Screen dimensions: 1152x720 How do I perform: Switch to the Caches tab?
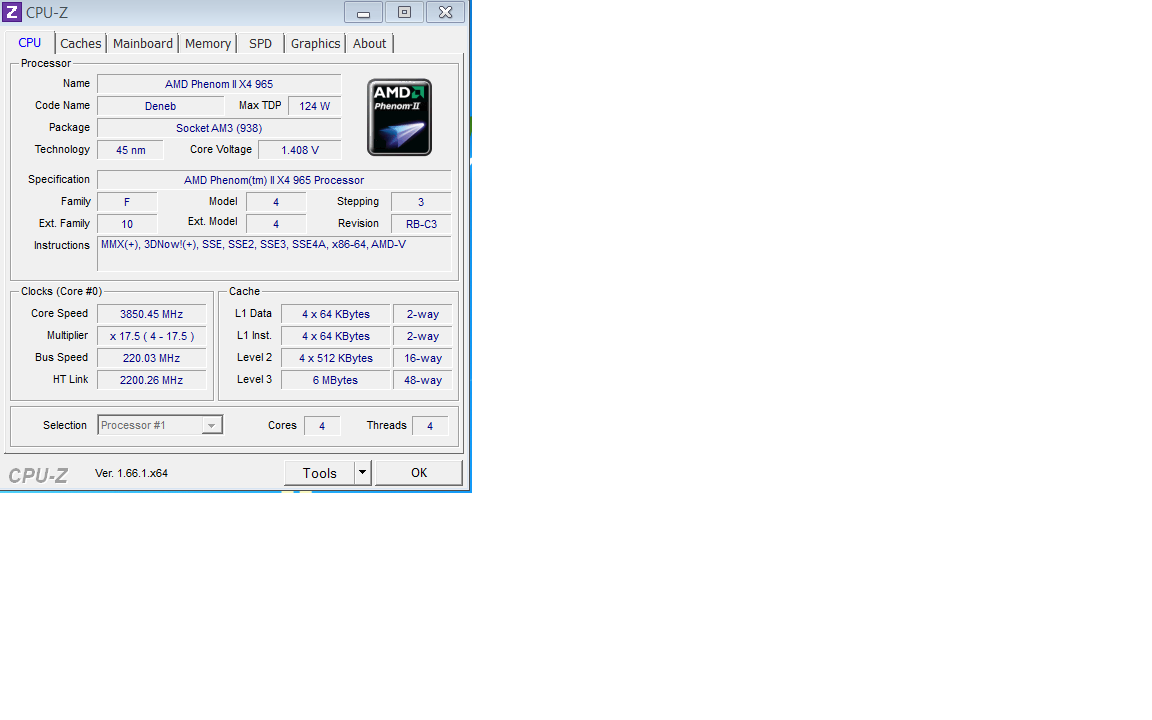81,43
